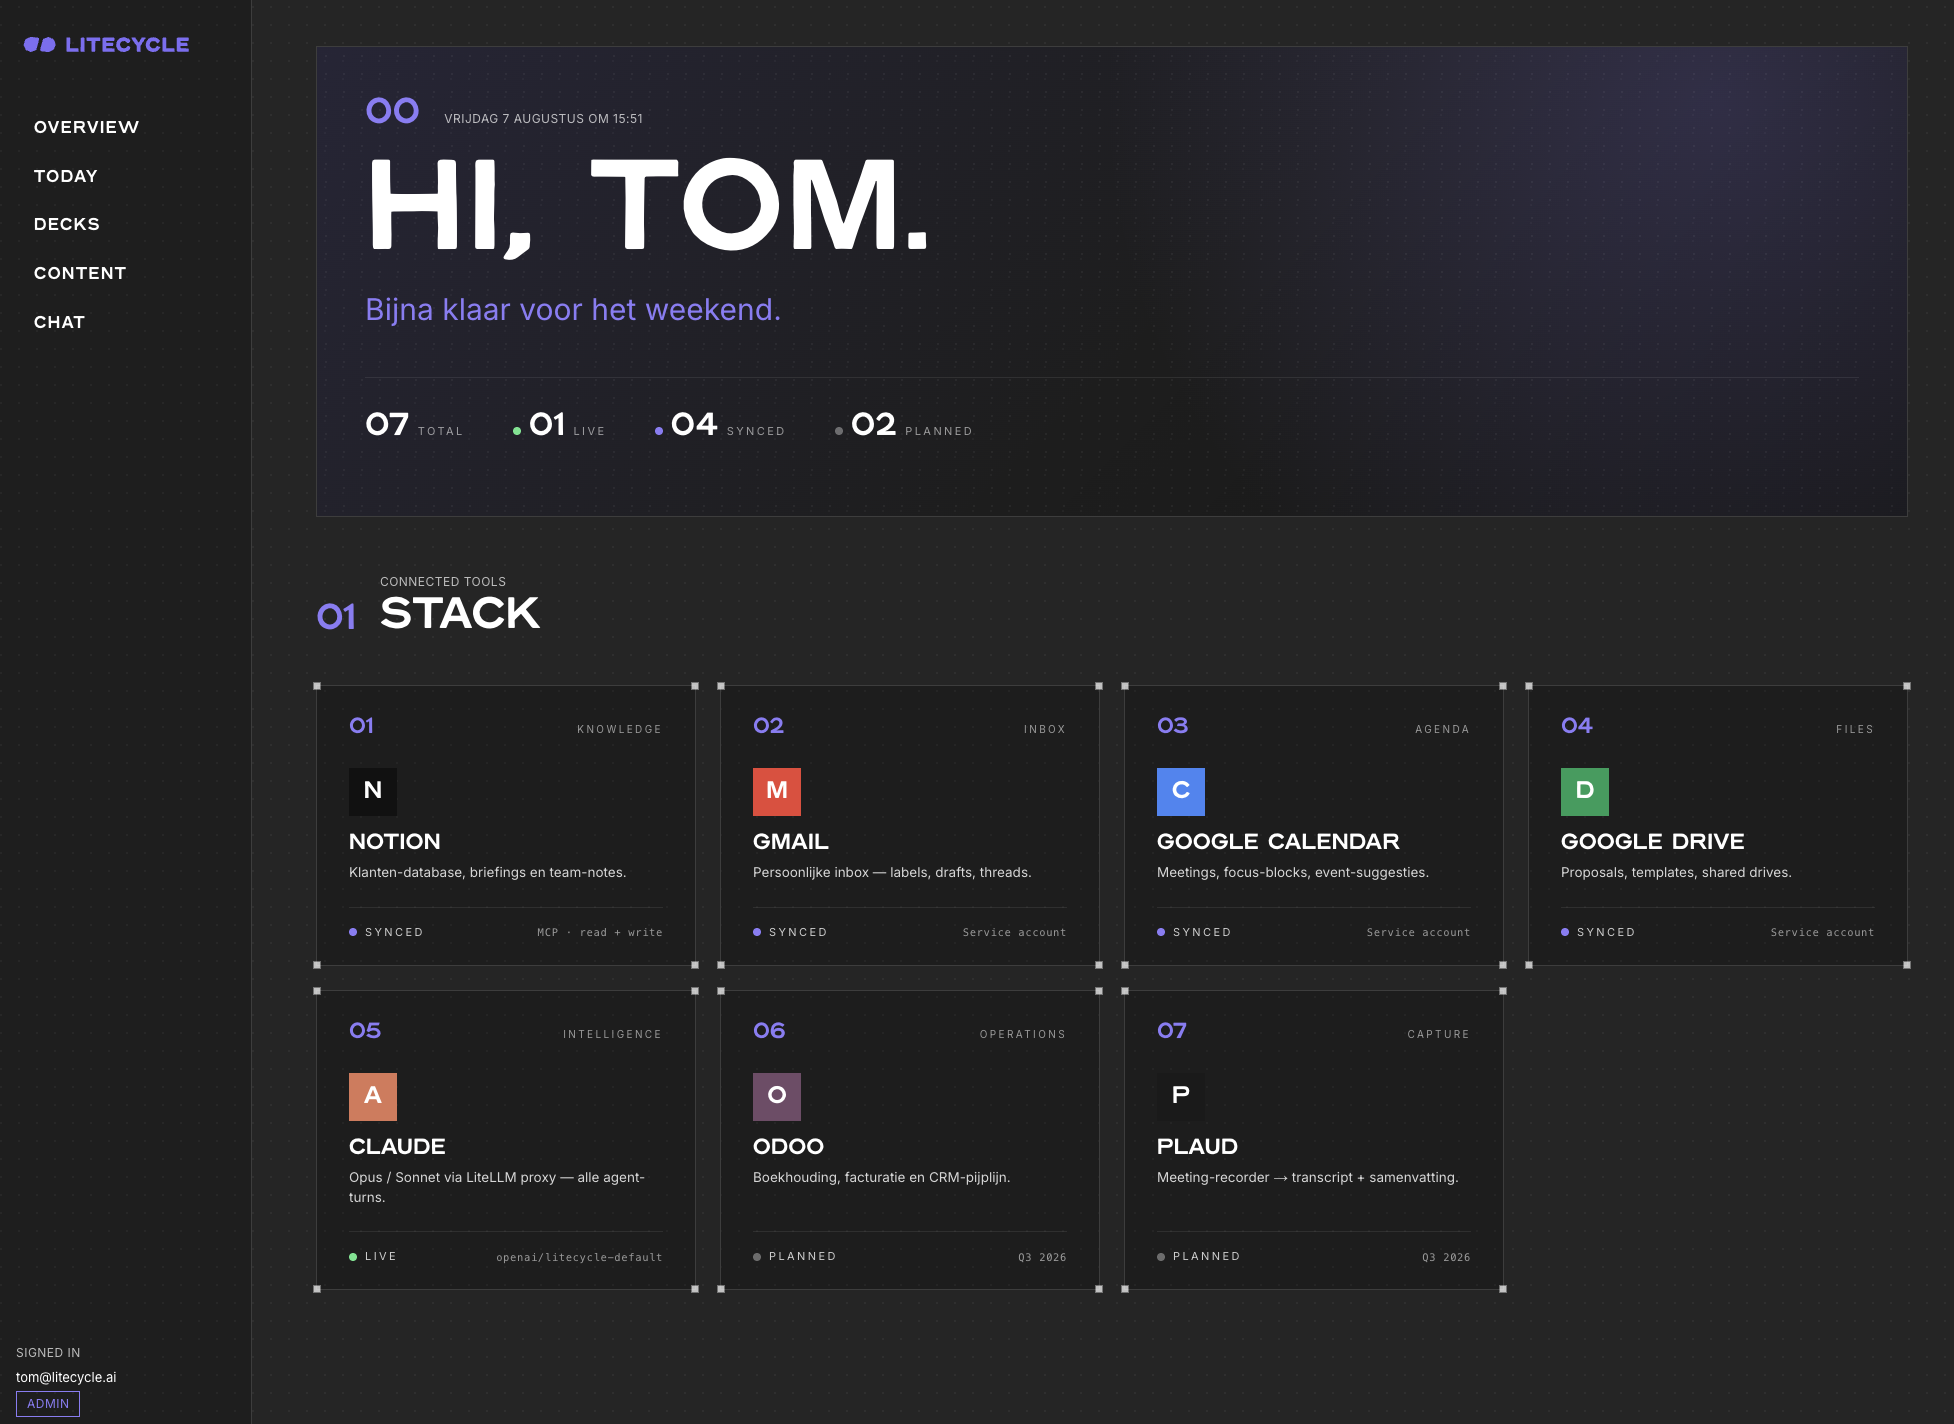Viewport: 1954px width, 1424px height.
Task: Open the Odoo O tile icon
Action: point(777,1097)
